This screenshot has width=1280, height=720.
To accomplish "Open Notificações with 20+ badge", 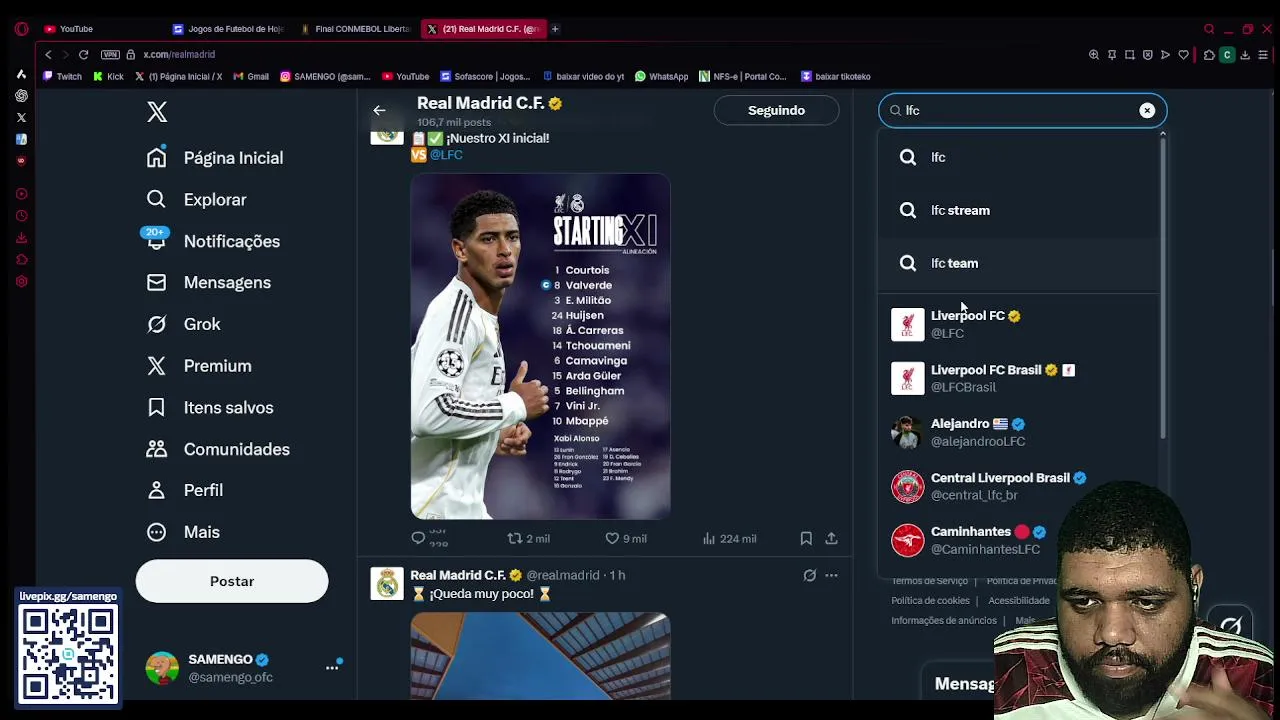I will [x=213, y=241].
